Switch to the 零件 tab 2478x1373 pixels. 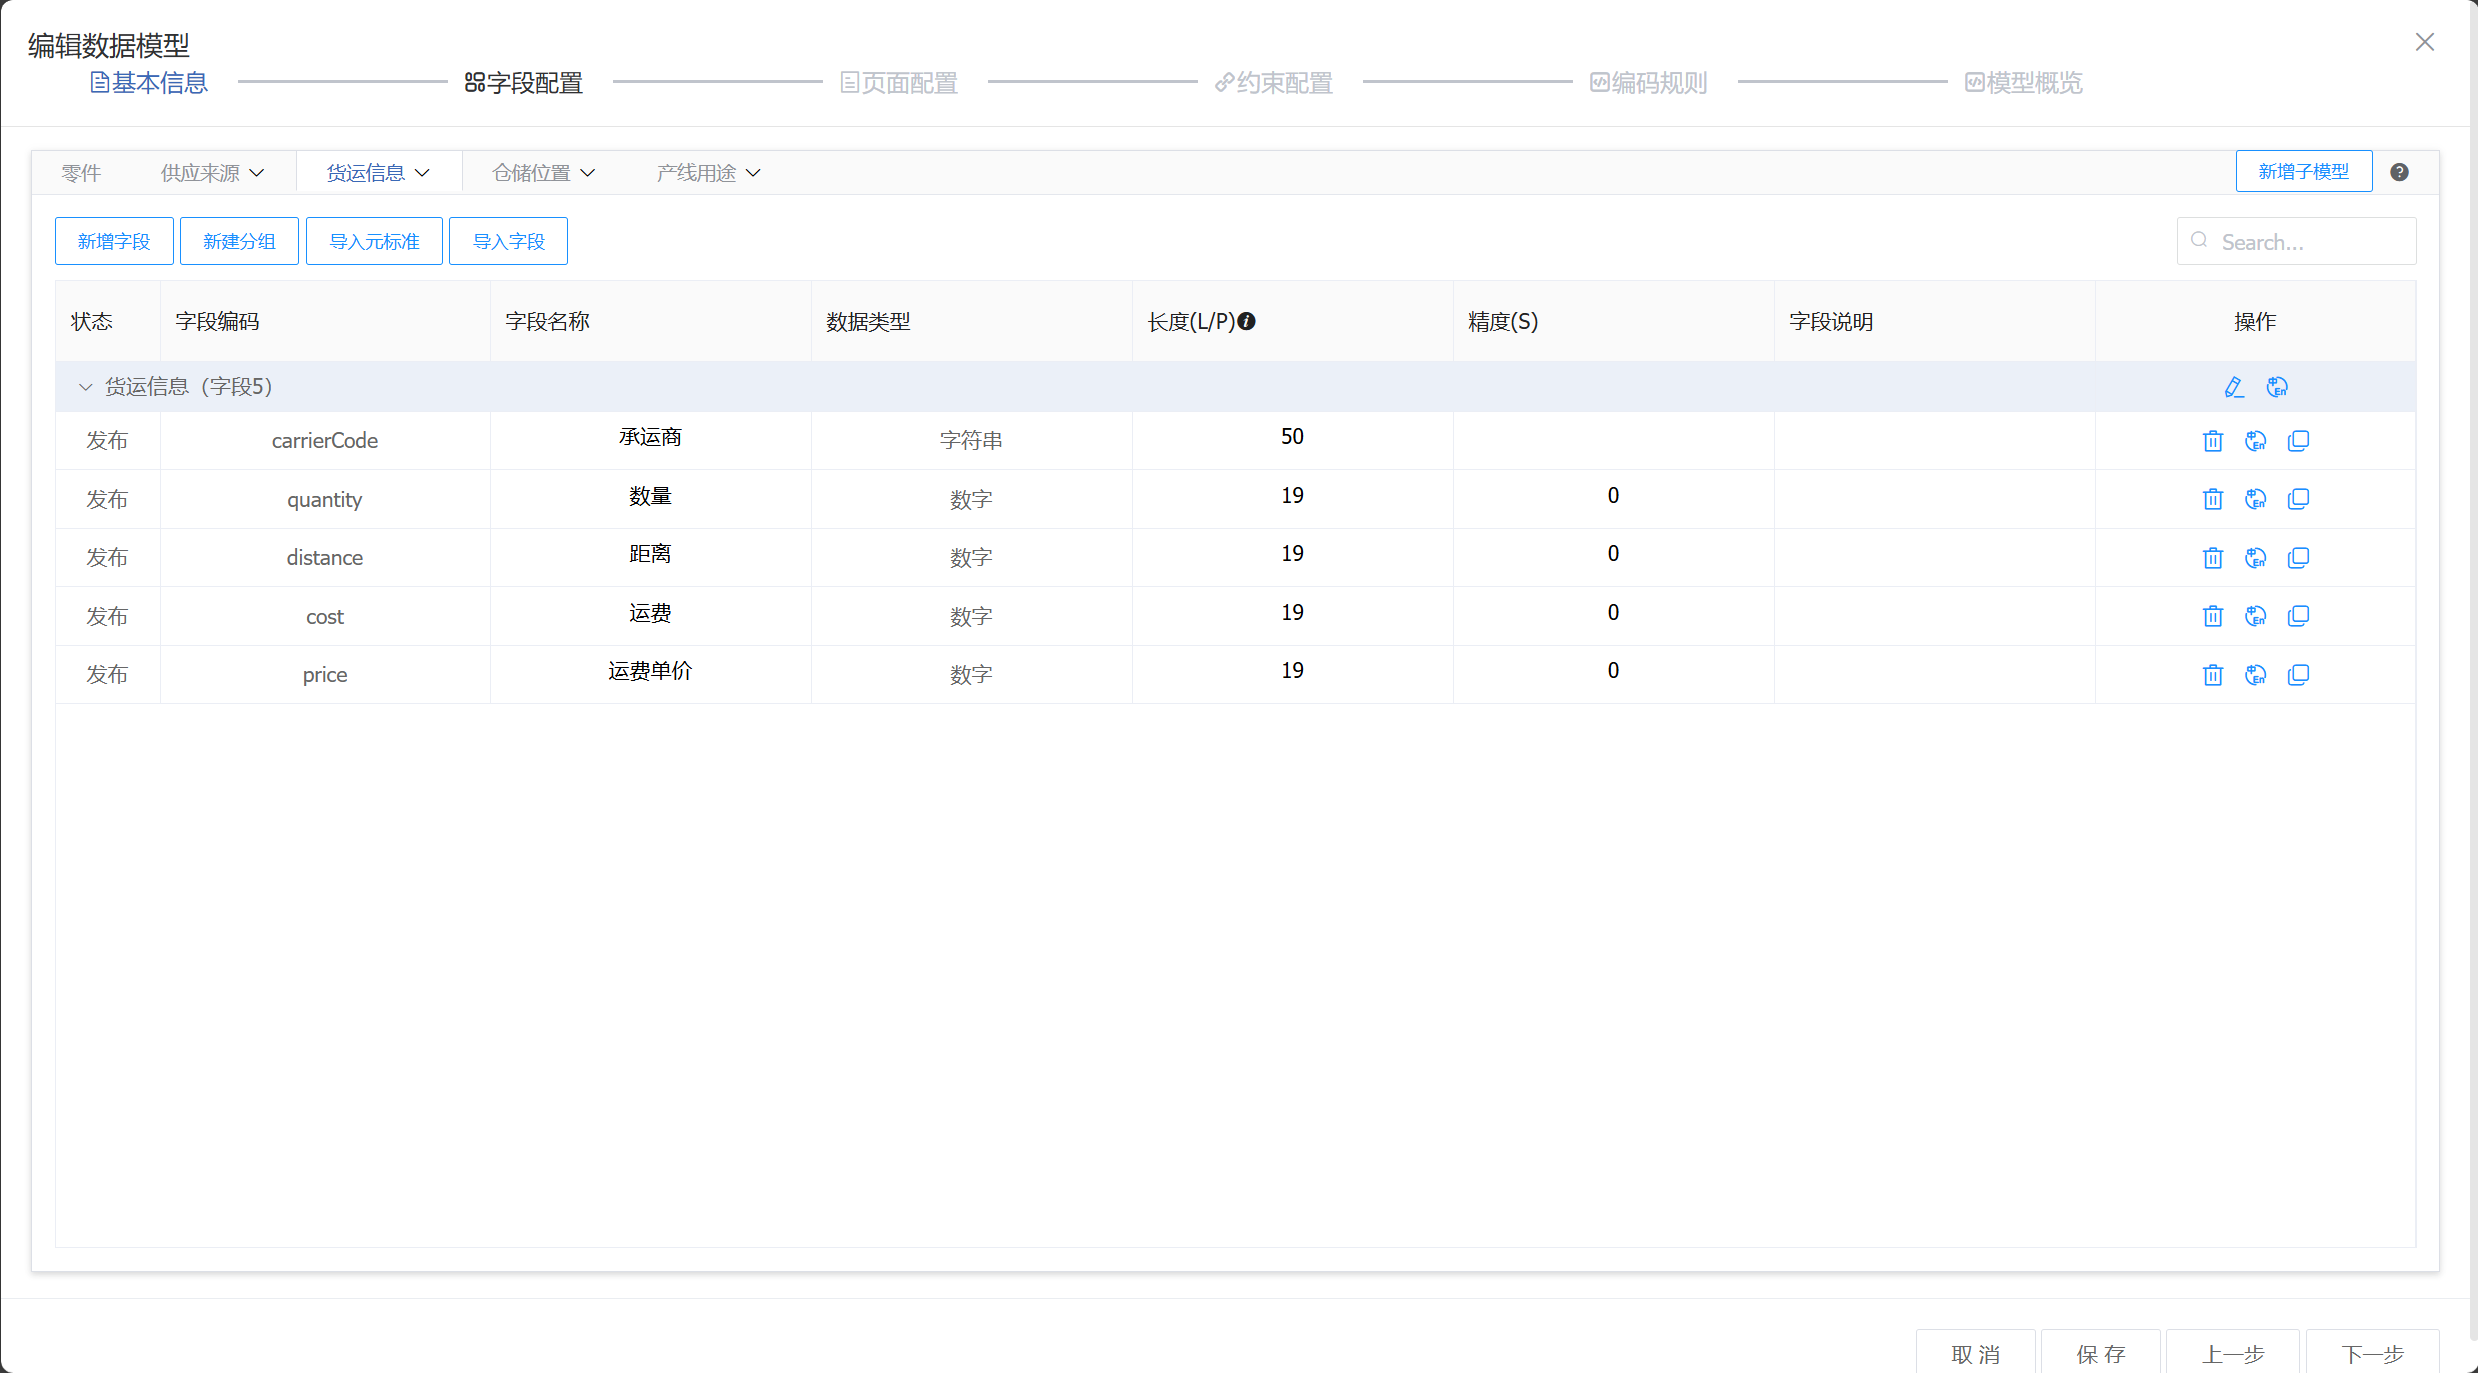(81, 173)
